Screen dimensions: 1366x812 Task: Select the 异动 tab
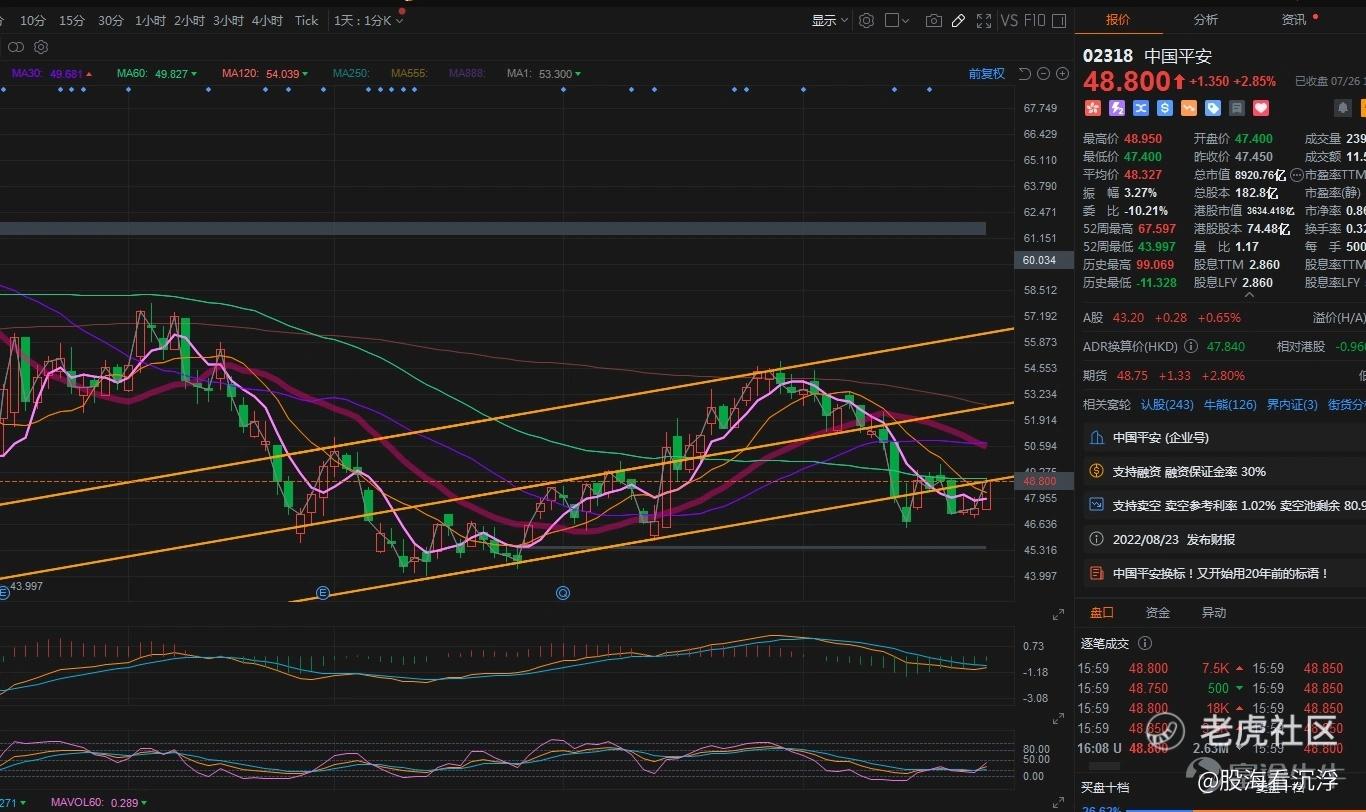(x=1214, y=612)
